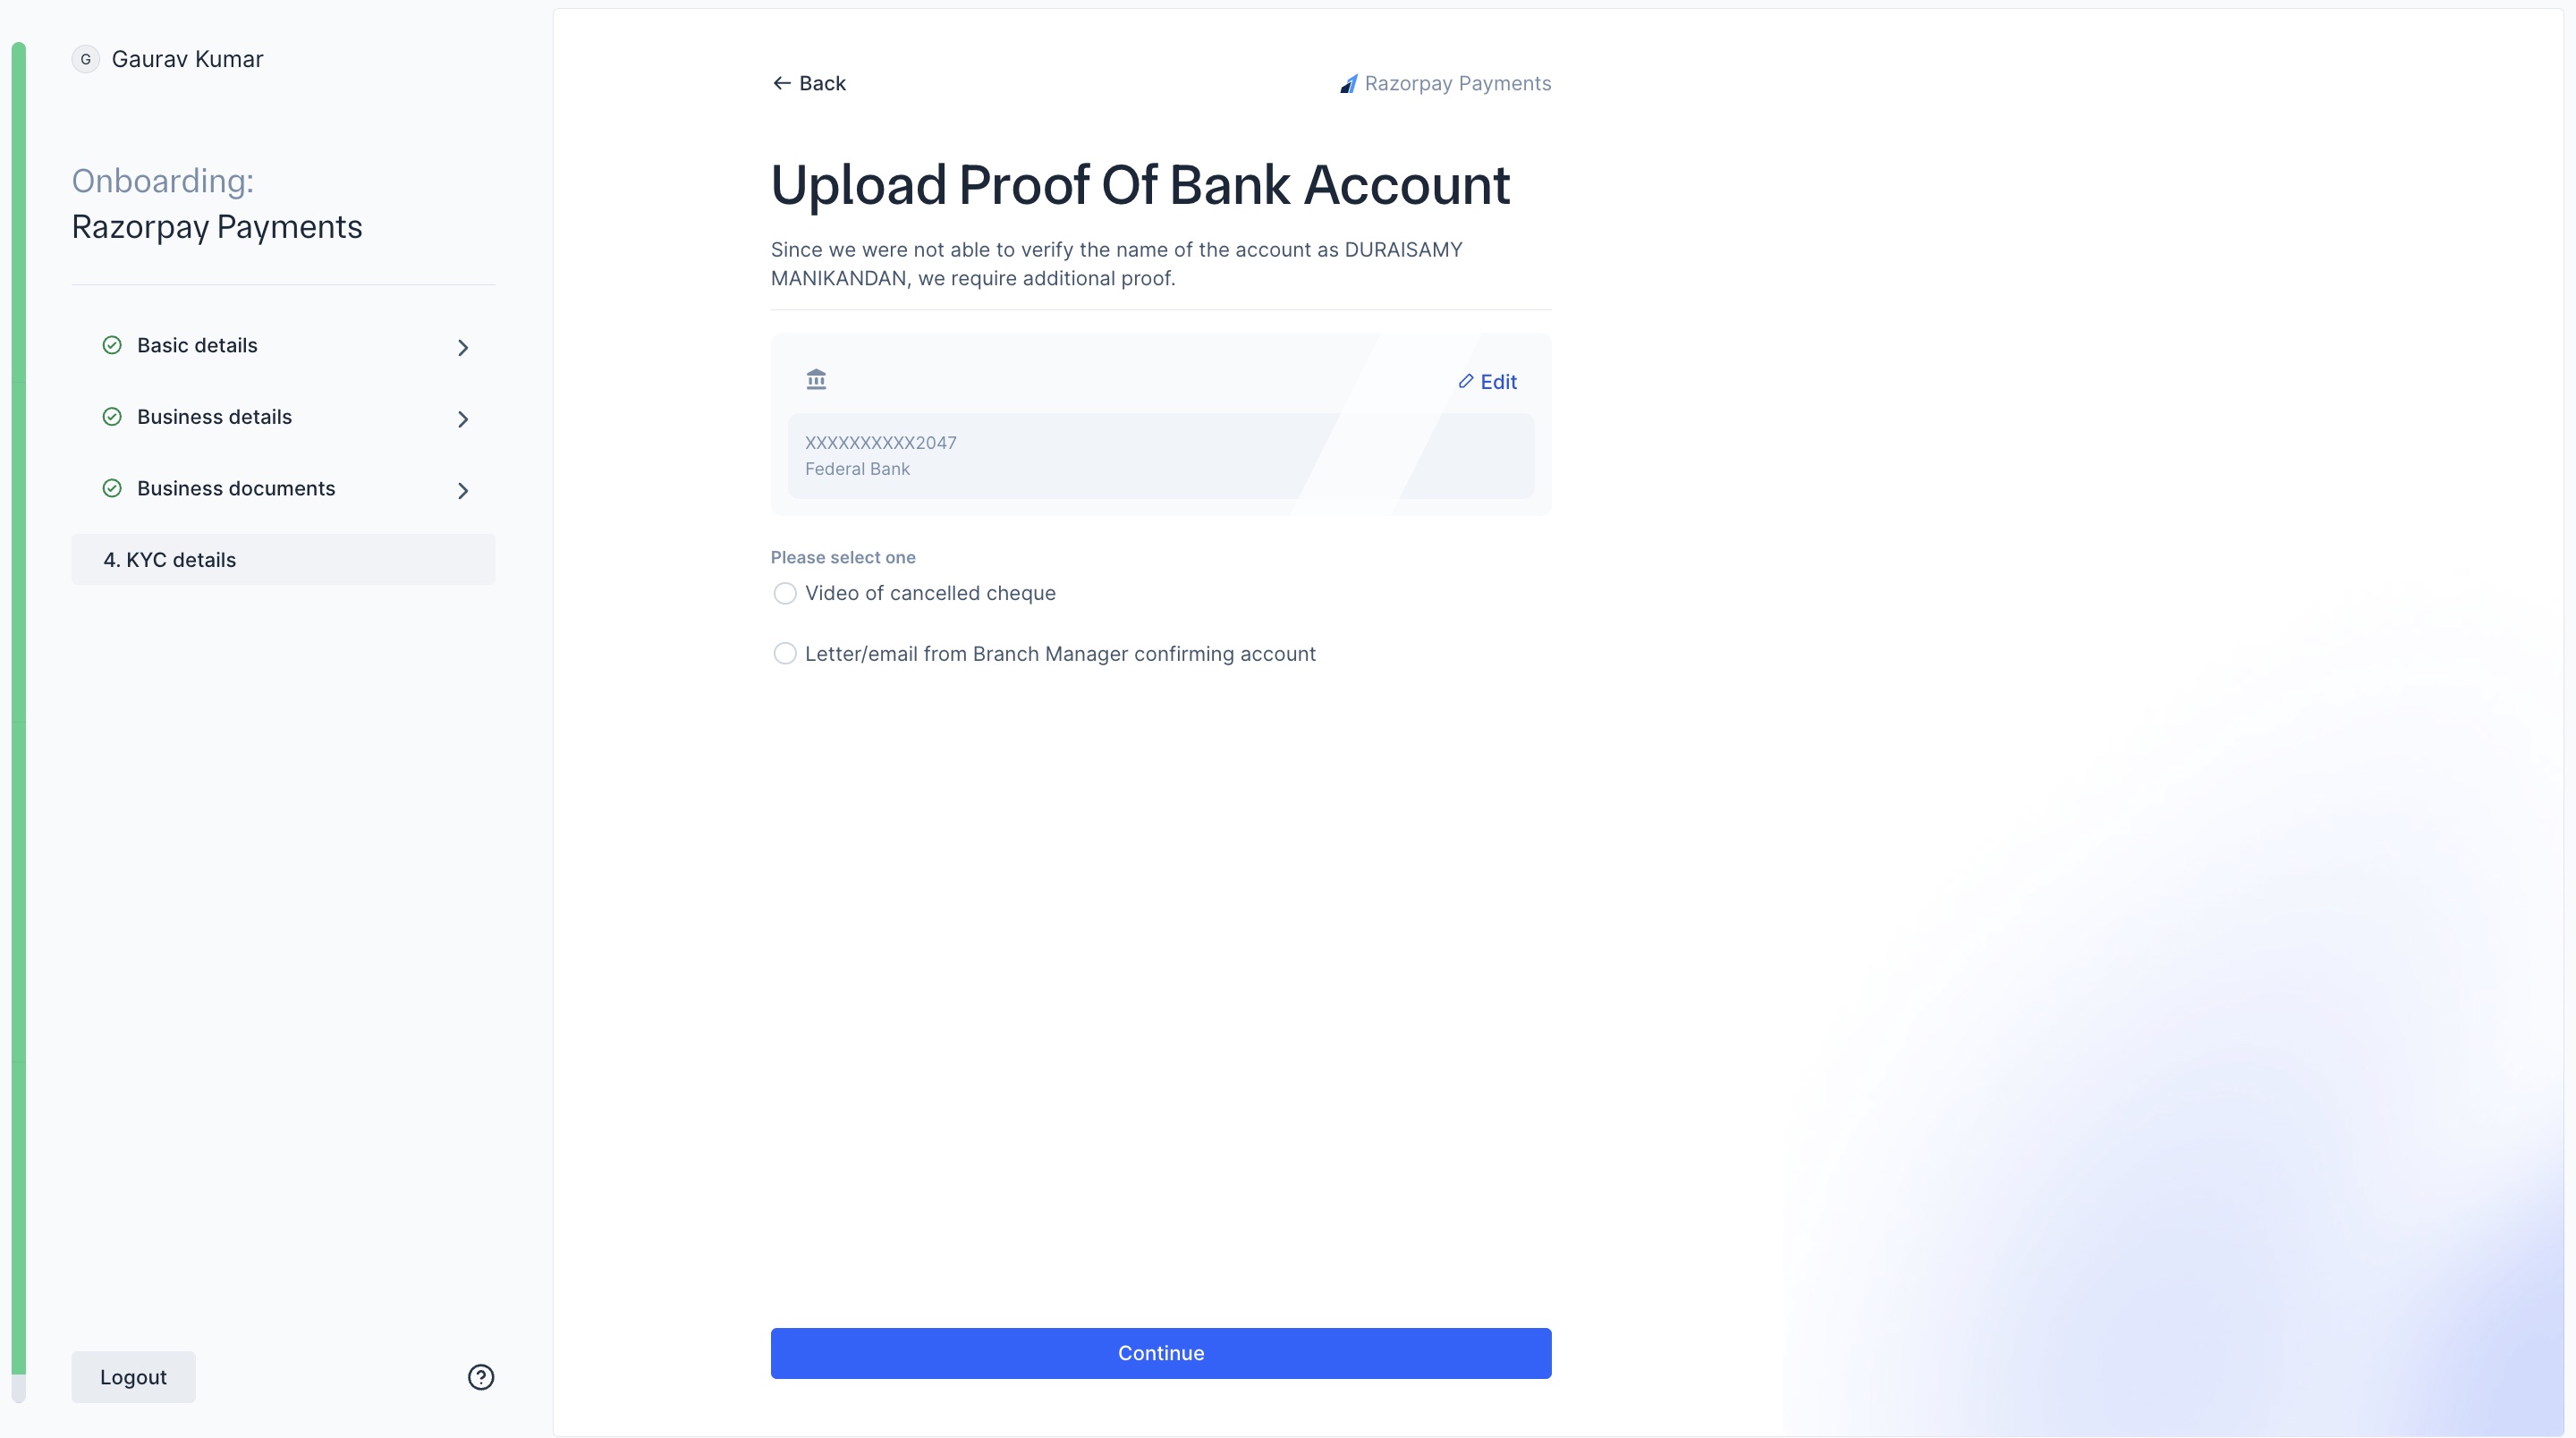The image size is (2576, 1438).
Task: Click the Business documents green checkmark icon
Action: pyautogui.click(x=112, y=488)
